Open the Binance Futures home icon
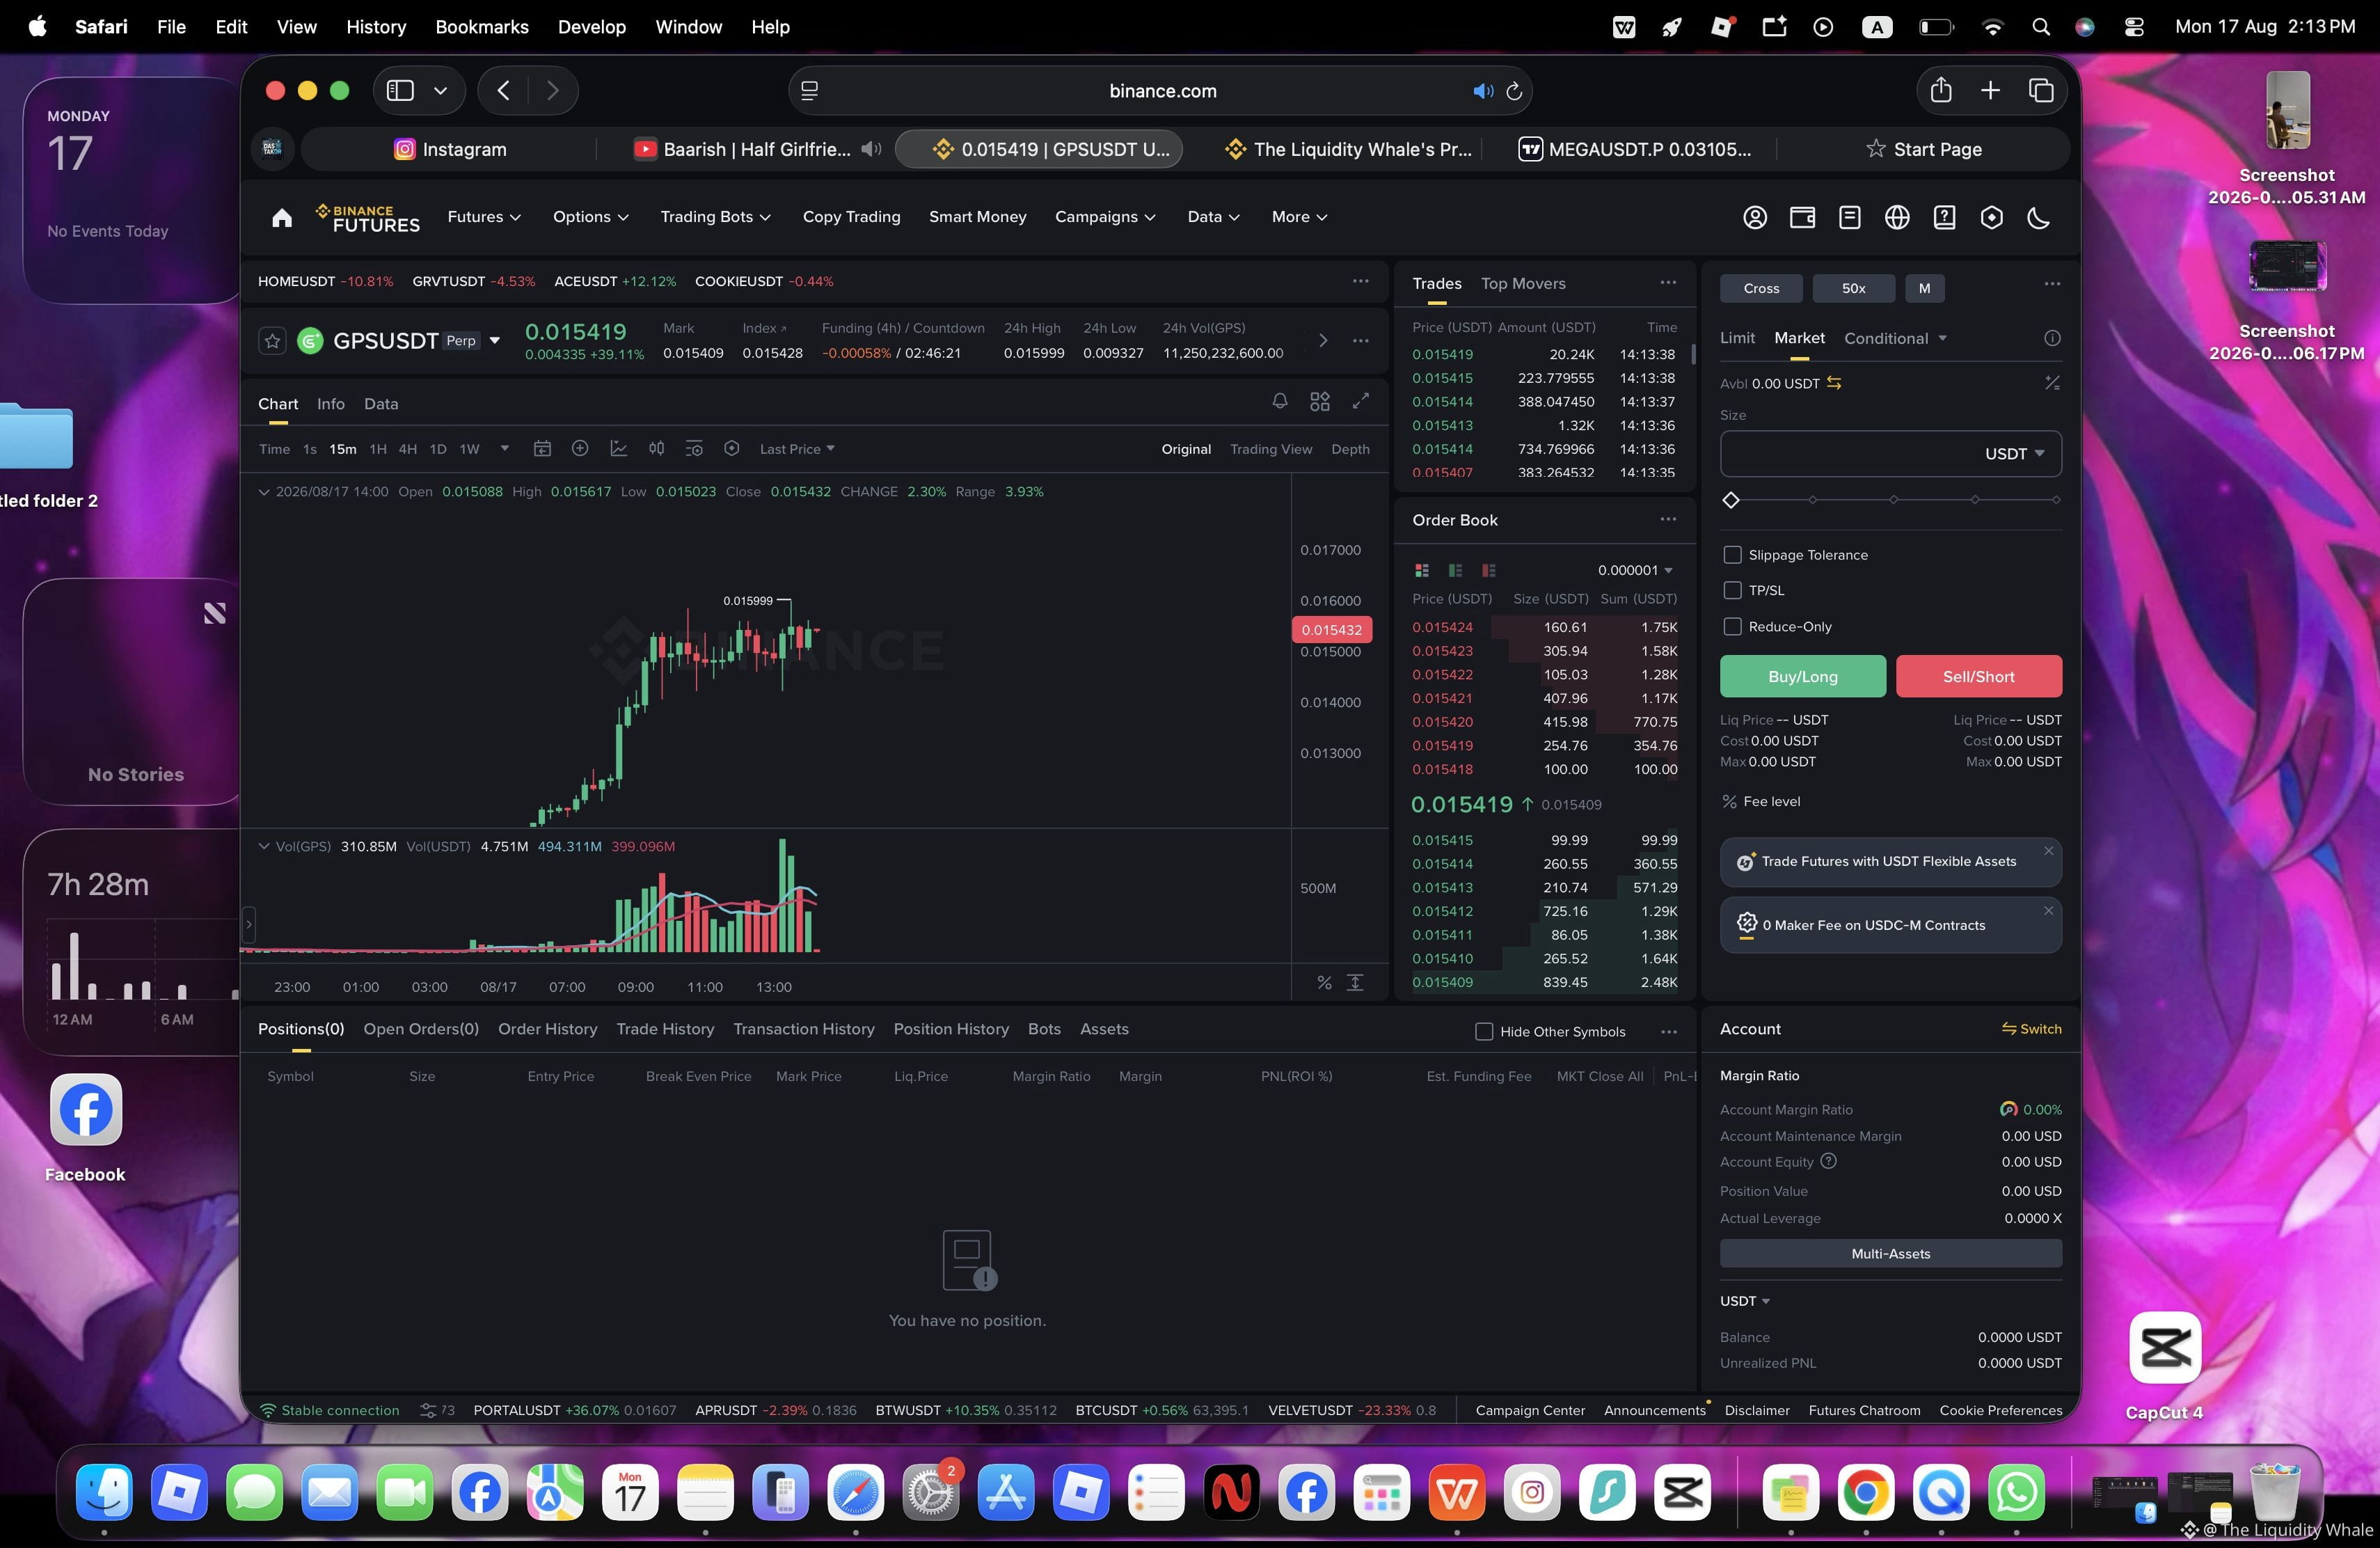 click(282, 217)
